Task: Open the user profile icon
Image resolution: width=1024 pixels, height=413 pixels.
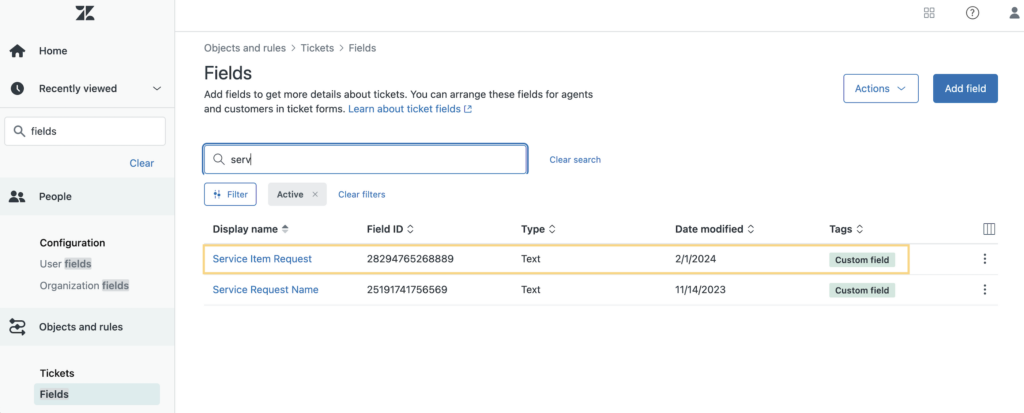Action: point(1014,13)
